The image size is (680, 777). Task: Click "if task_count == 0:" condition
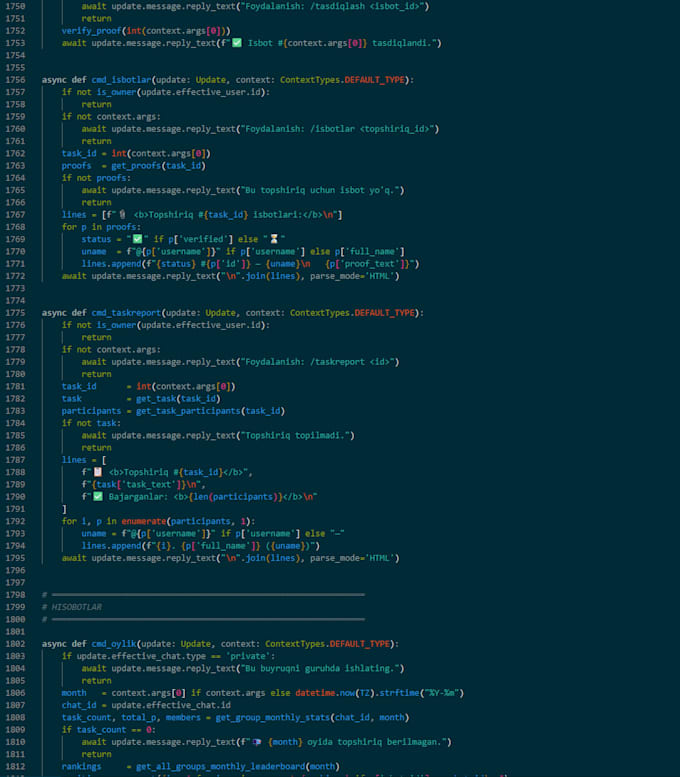[109, 729]
